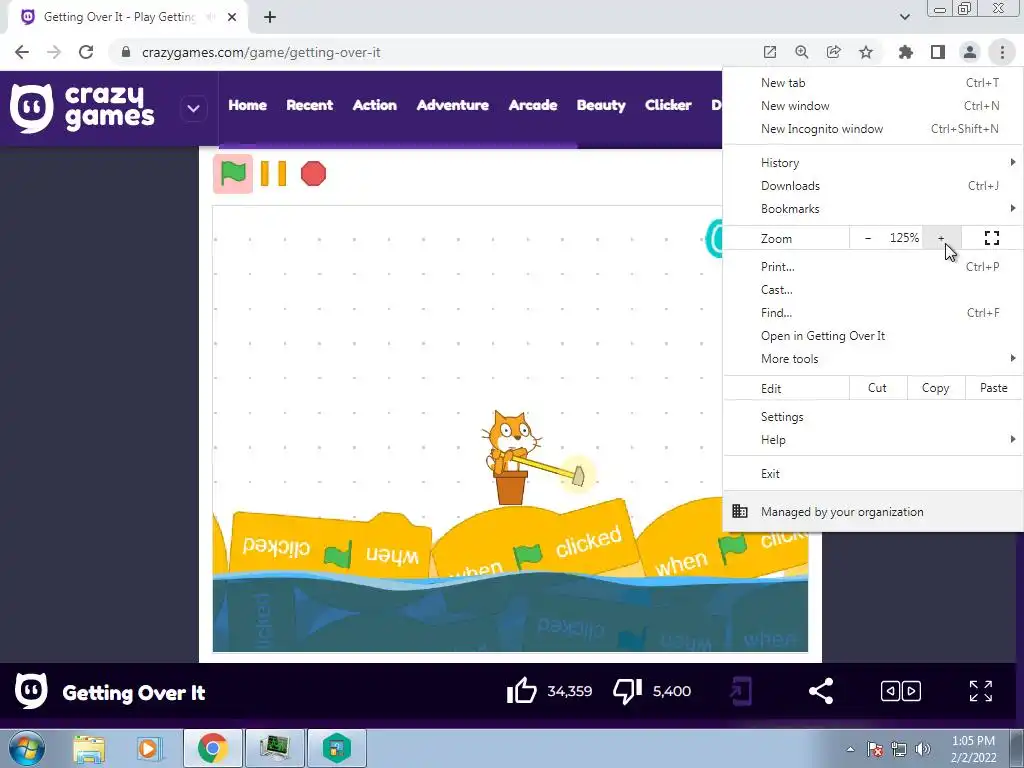1024x768 pixels.
Task: Click the Paste button in Edit row
Action: (x=993, y=388)
